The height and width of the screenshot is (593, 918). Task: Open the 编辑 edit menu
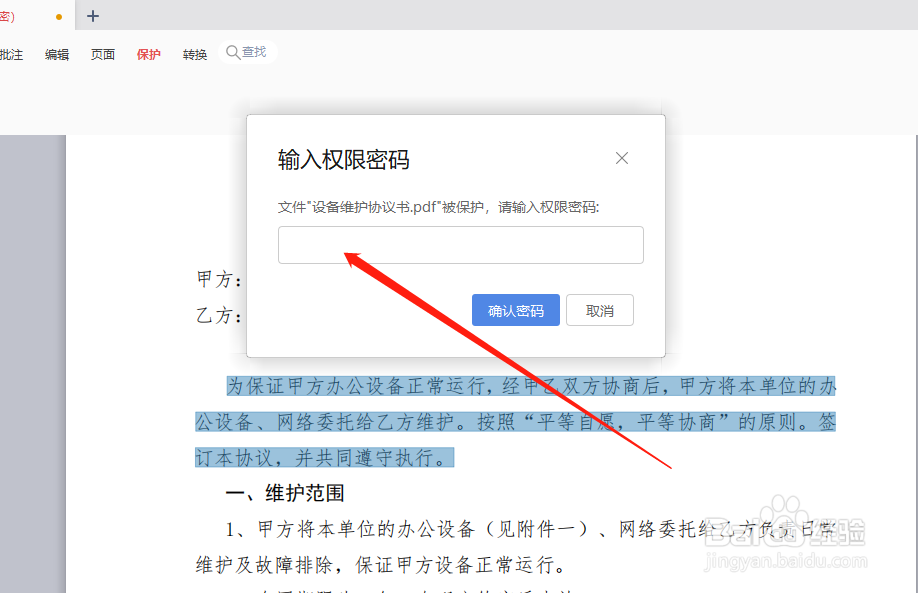click(x=56, y=55)
